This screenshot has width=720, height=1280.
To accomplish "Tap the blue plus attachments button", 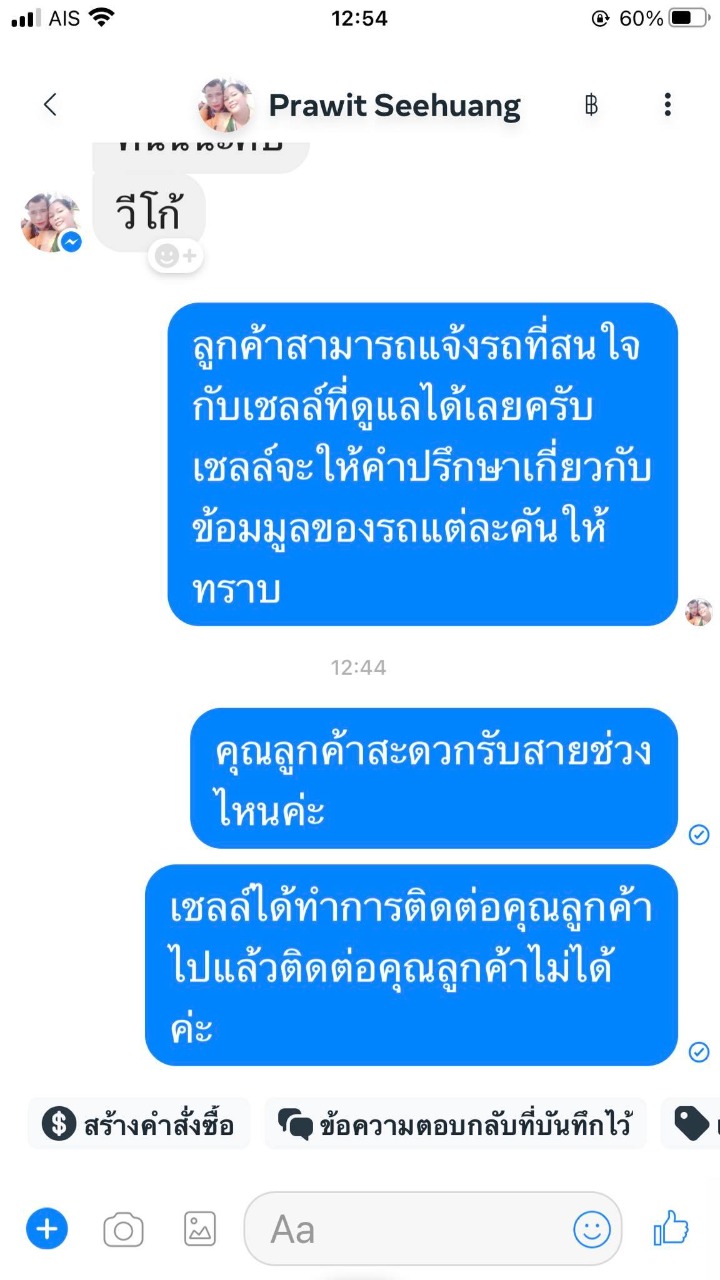I will pos(46,1228).
